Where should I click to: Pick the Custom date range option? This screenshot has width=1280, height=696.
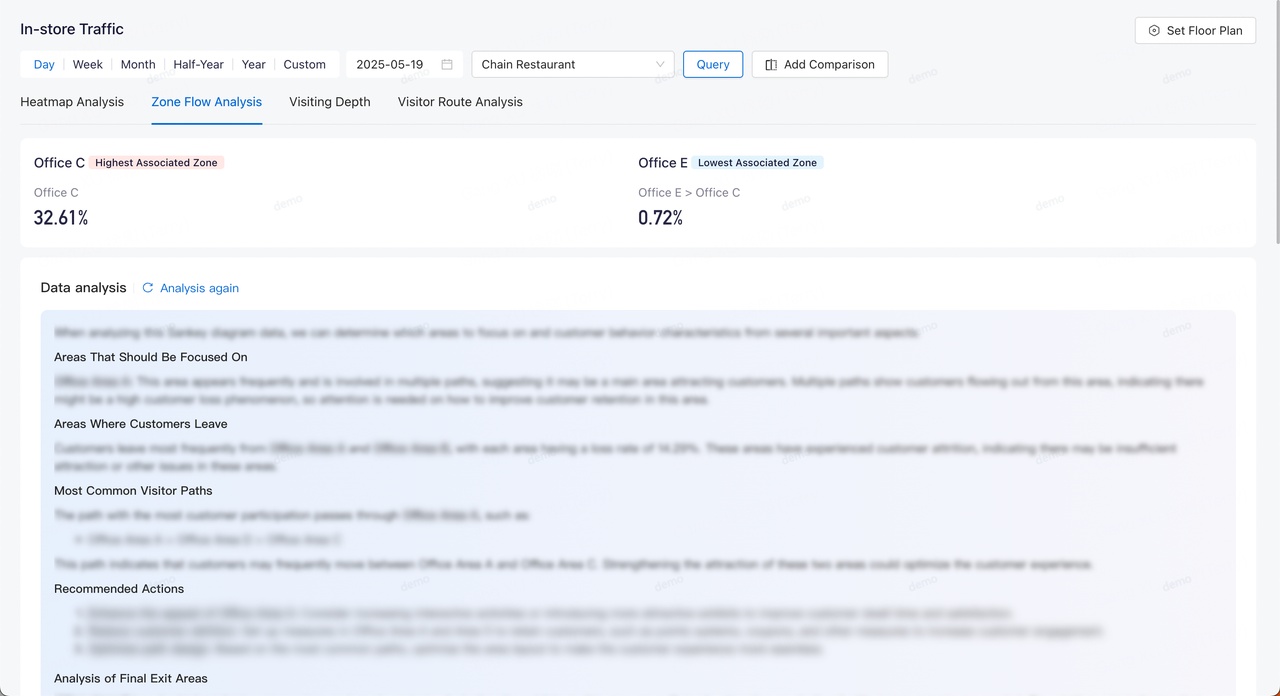point(304,65)
